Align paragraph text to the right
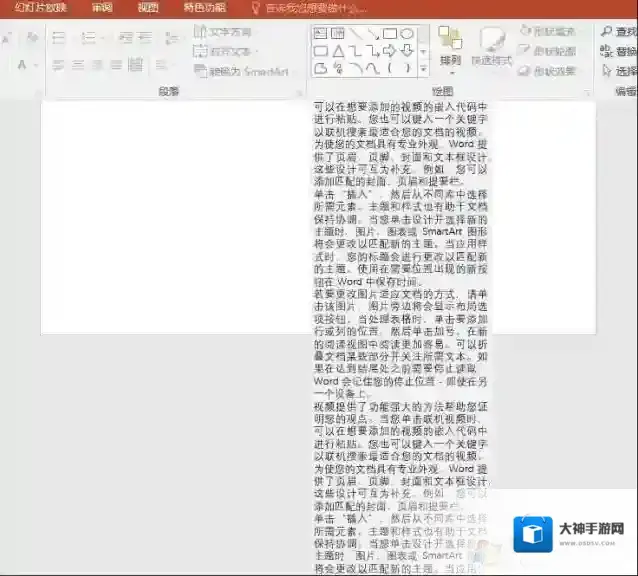638x576 pixels. [97, 65]
